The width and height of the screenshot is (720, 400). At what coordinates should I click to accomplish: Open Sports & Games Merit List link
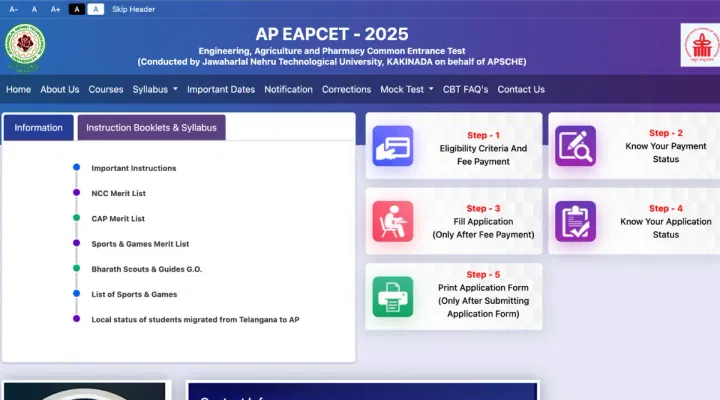tap(140, 243)
